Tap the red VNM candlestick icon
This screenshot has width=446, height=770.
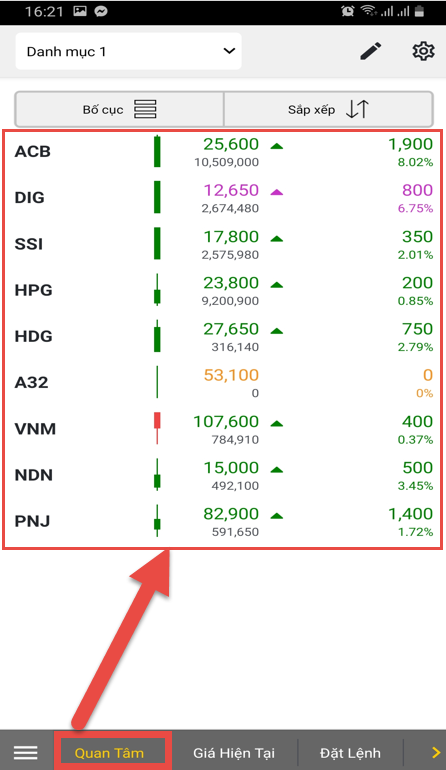[157, 428]
